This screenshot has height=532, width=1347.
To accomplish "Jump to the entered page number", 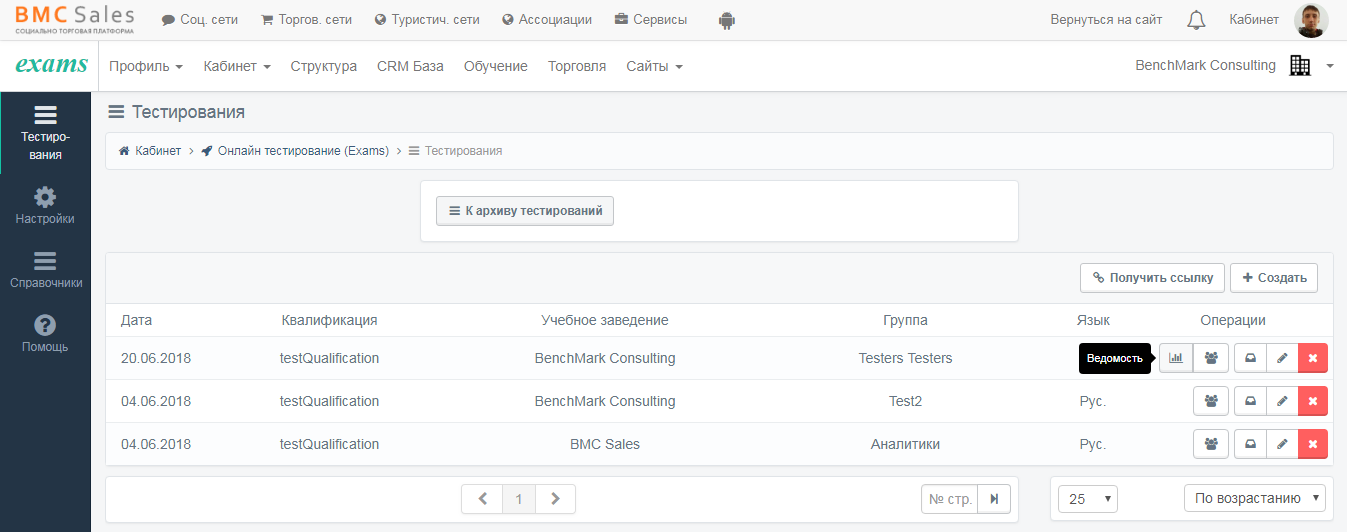I will click(994, 499).
